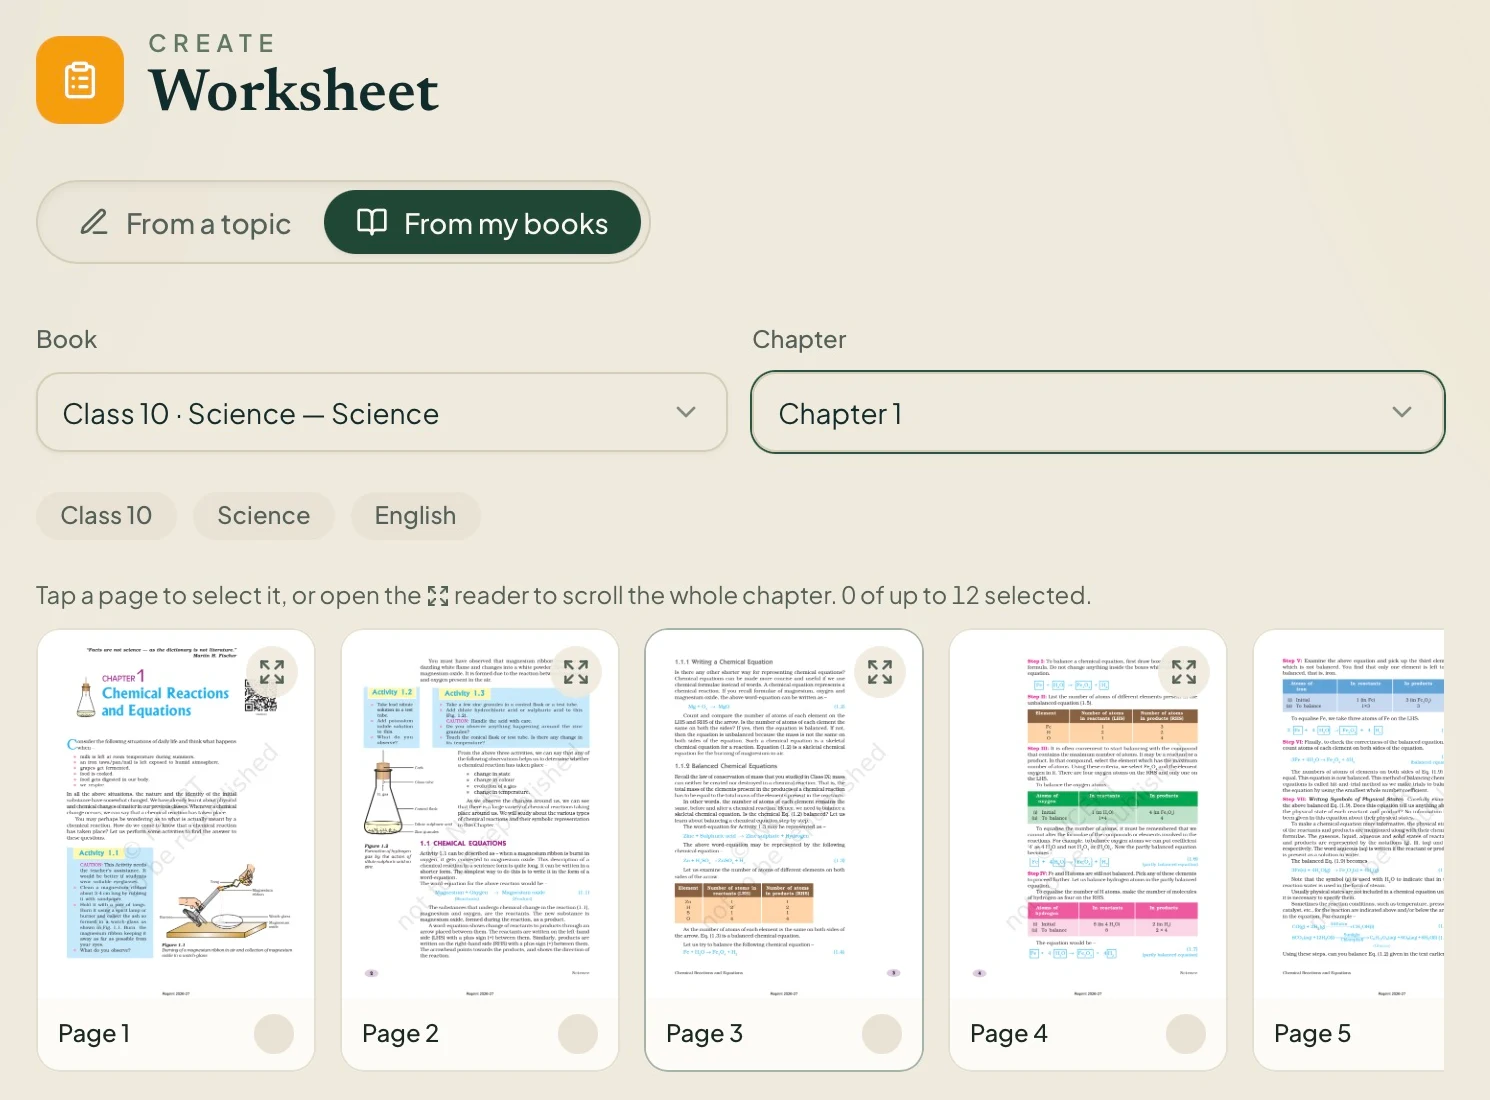Open the Page 1 Chemical Reactions thumbnail
This screenshot has height=1100, width=1490.
[176, 813]
